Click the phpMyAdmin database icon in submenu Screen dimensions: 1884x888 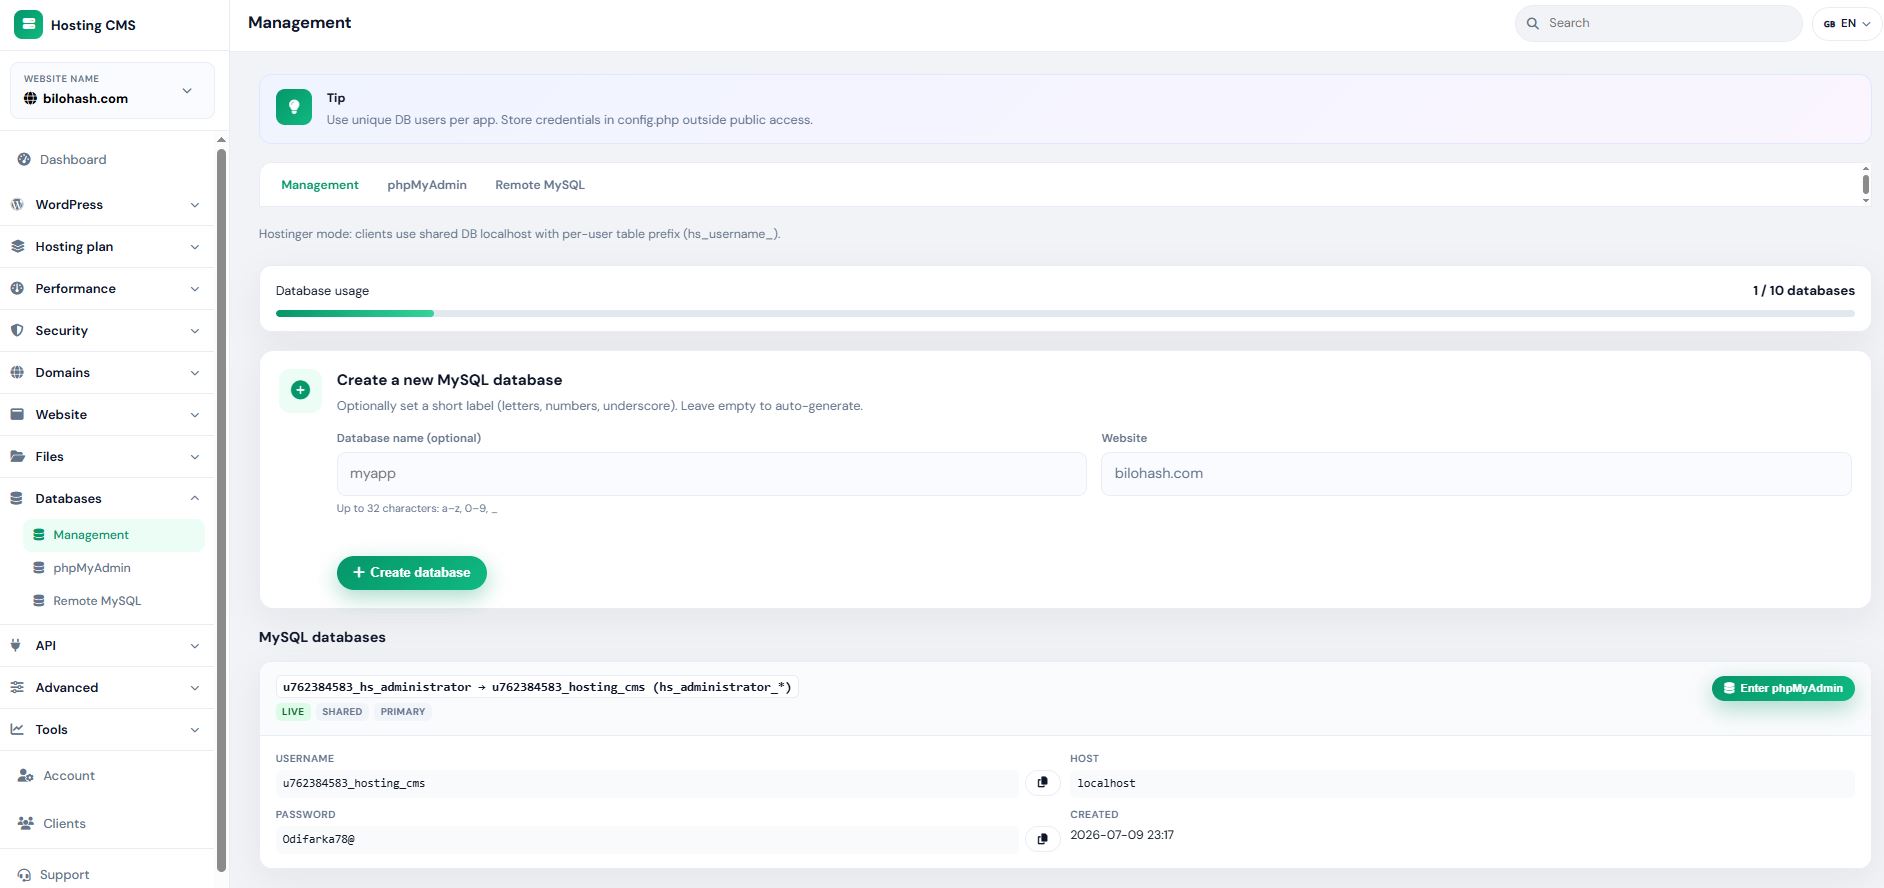39,568
